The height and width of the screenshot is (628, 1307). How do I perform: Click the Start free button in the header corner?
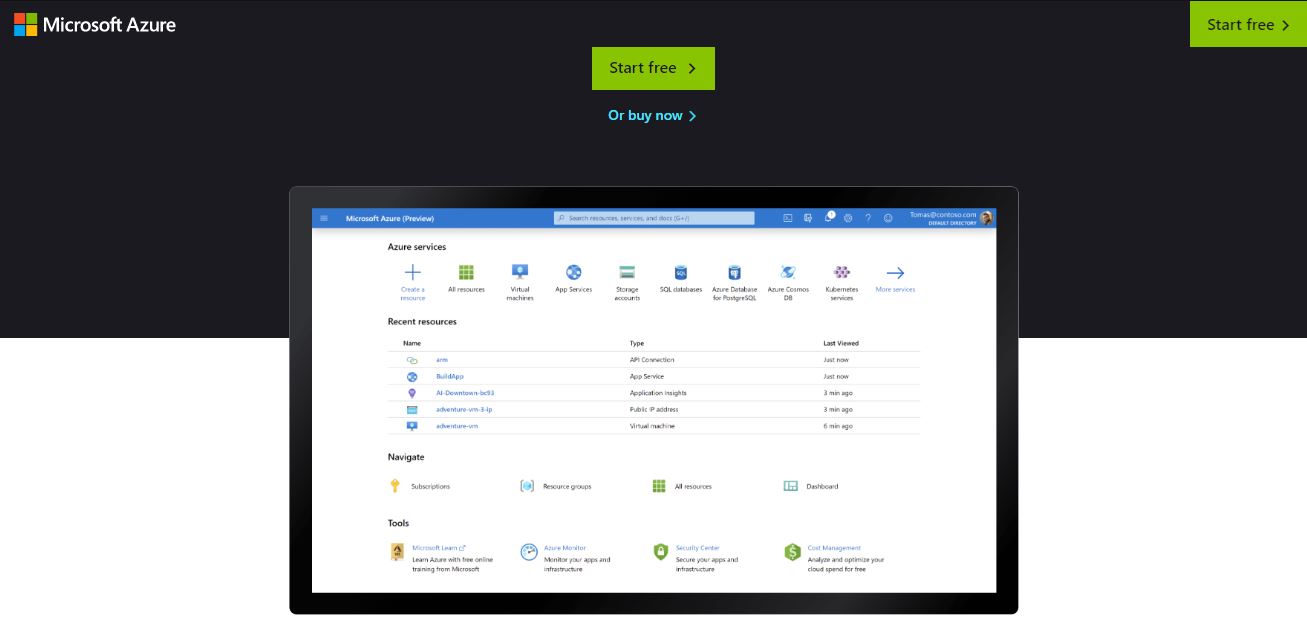point(1248,24)
